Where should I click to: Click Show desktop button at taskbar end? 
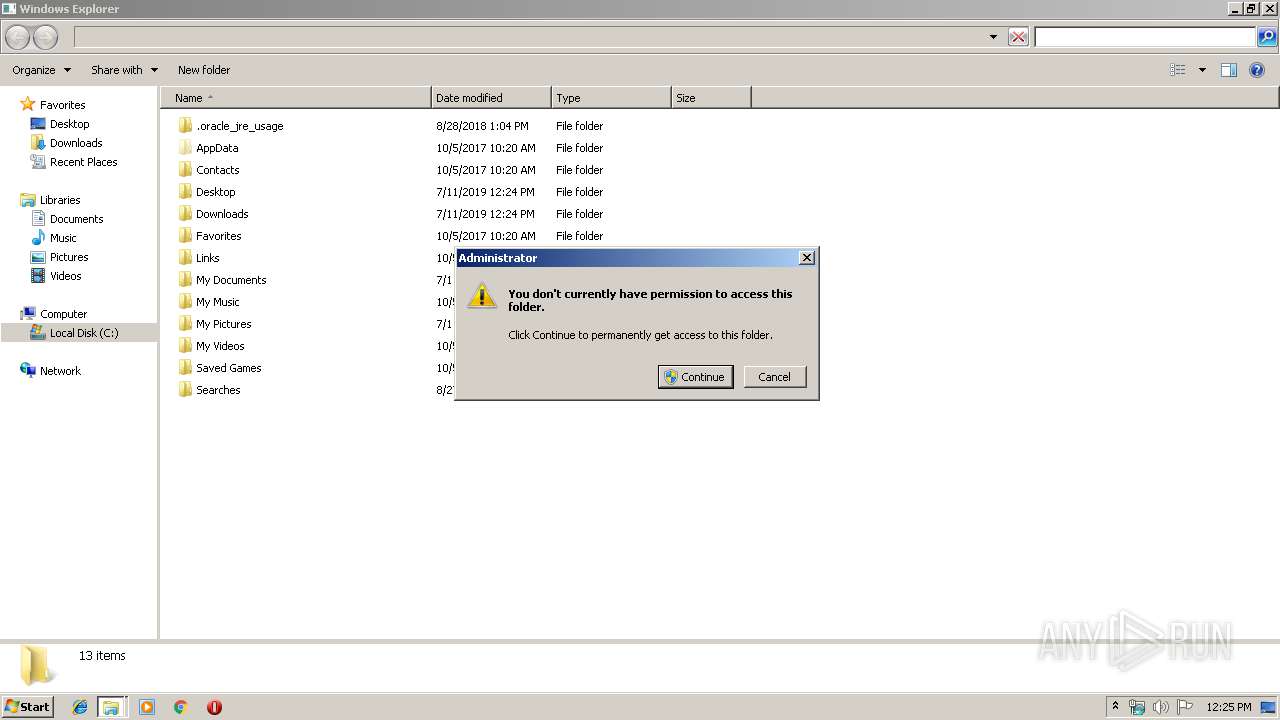(1268, 707)
